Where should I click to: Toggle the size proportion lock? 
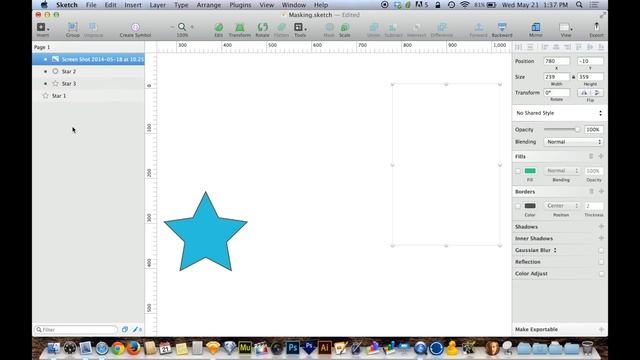(573, 77)
